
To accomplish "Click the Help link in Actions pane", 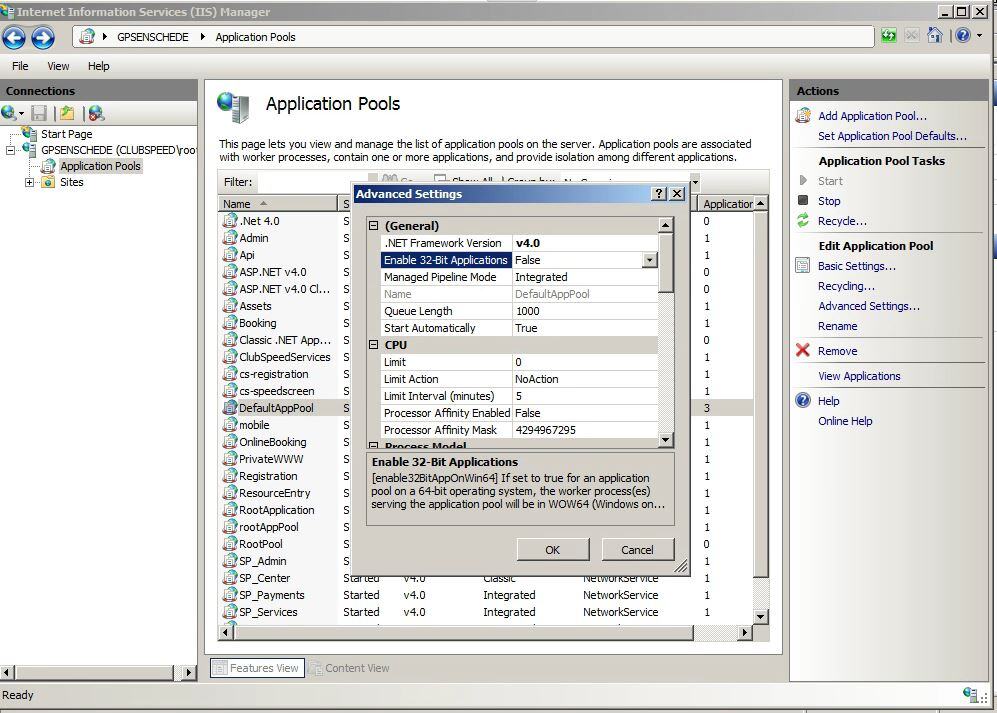I will pyautogui.click(x=829, y=401).
